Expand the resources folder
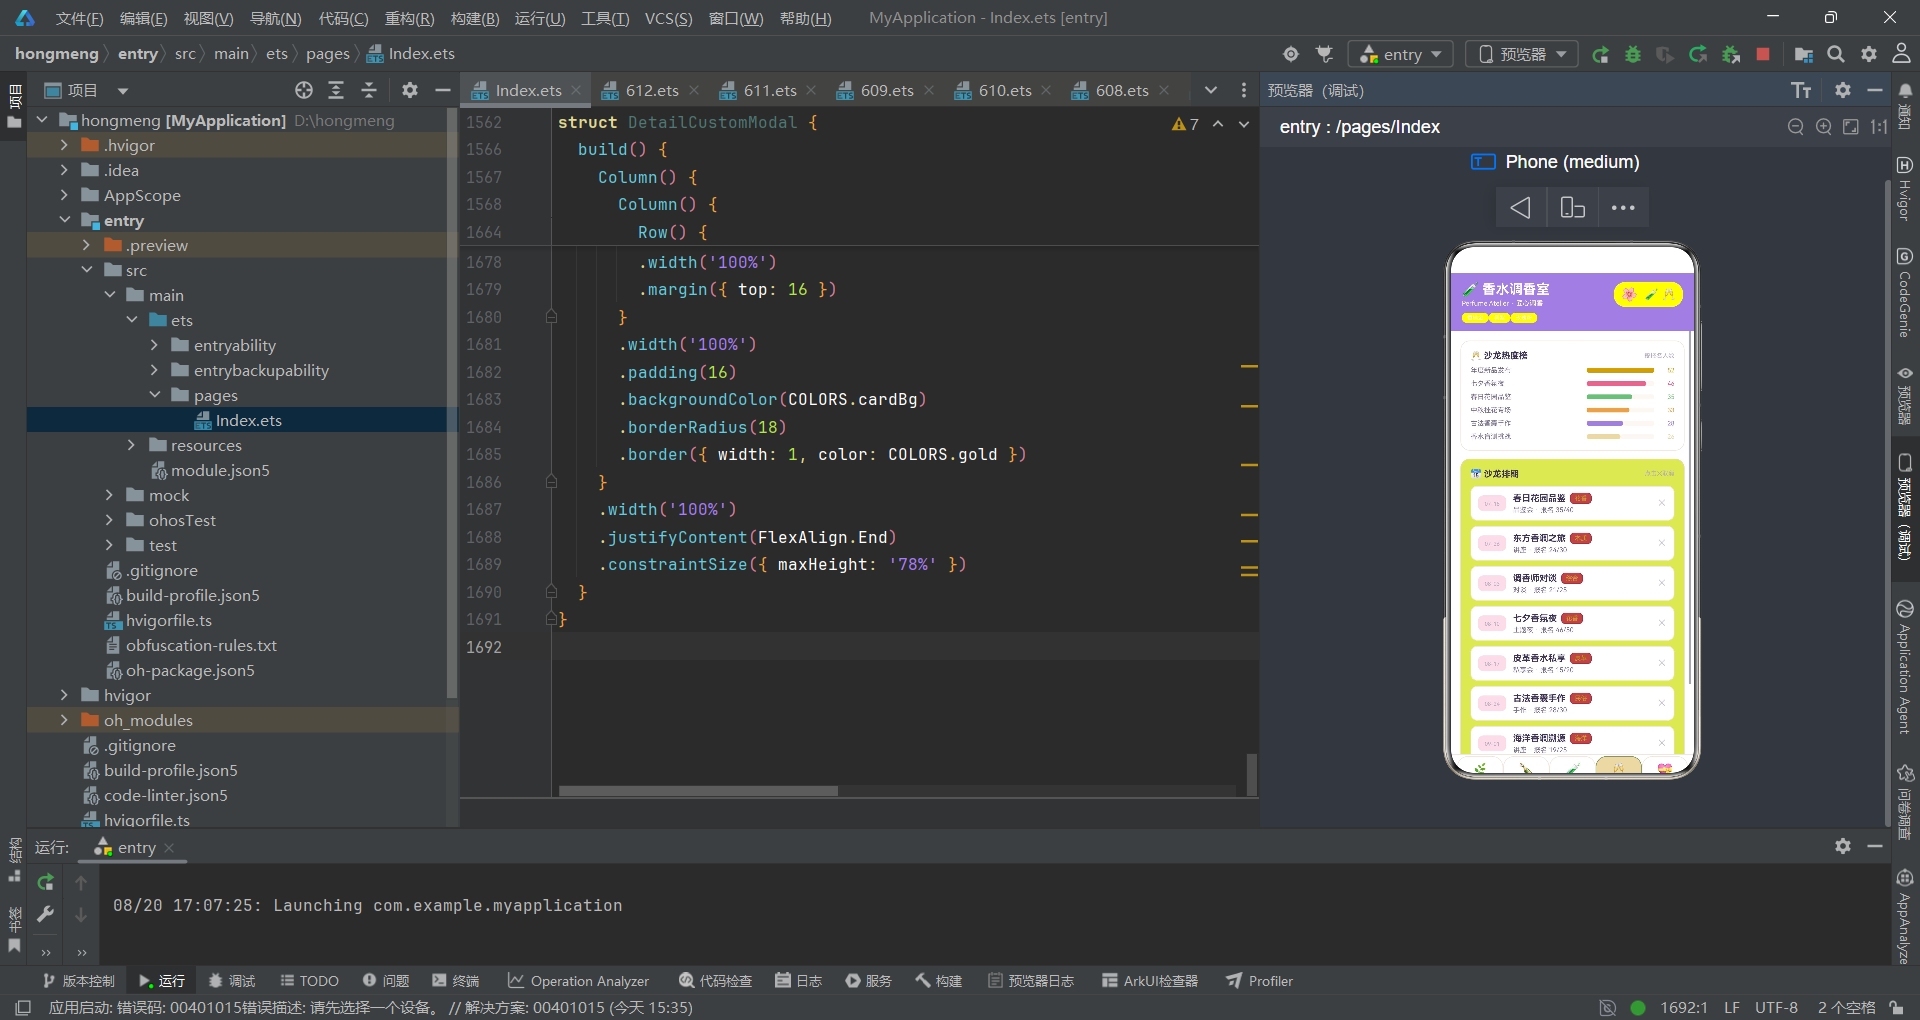 (x=131, y=445)
